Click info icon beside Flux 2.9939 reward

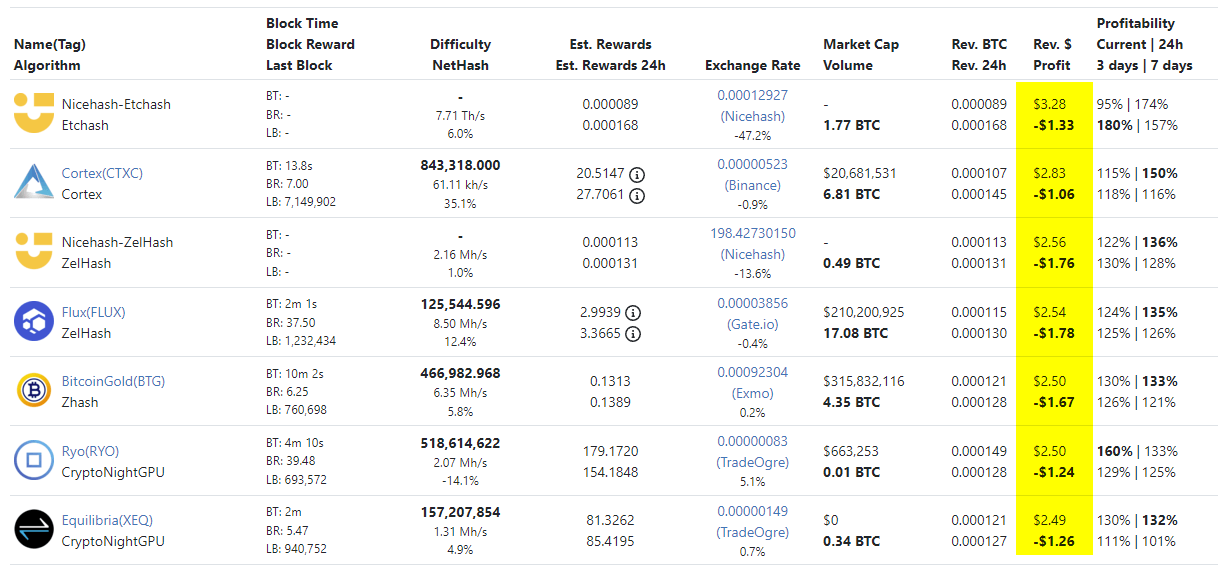[x=633, y=312]
